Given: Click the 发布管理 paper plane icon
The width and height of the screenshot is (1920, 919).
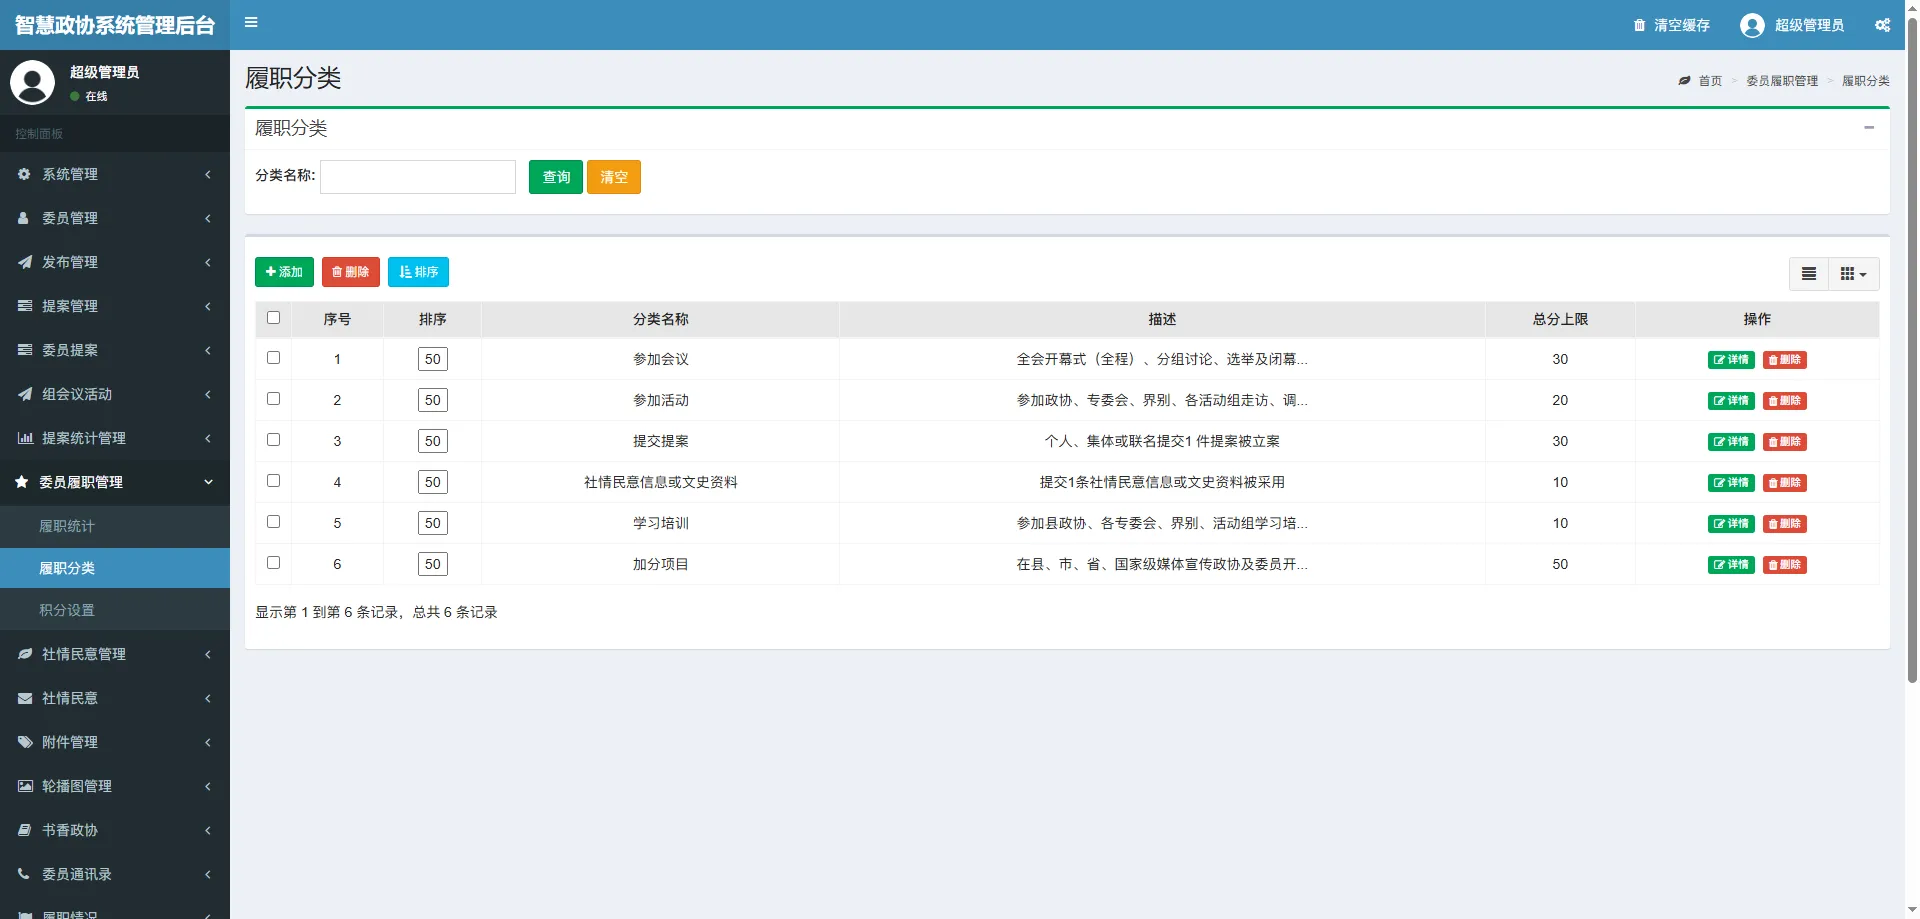Looking at the screenshot, I should 23,262.
